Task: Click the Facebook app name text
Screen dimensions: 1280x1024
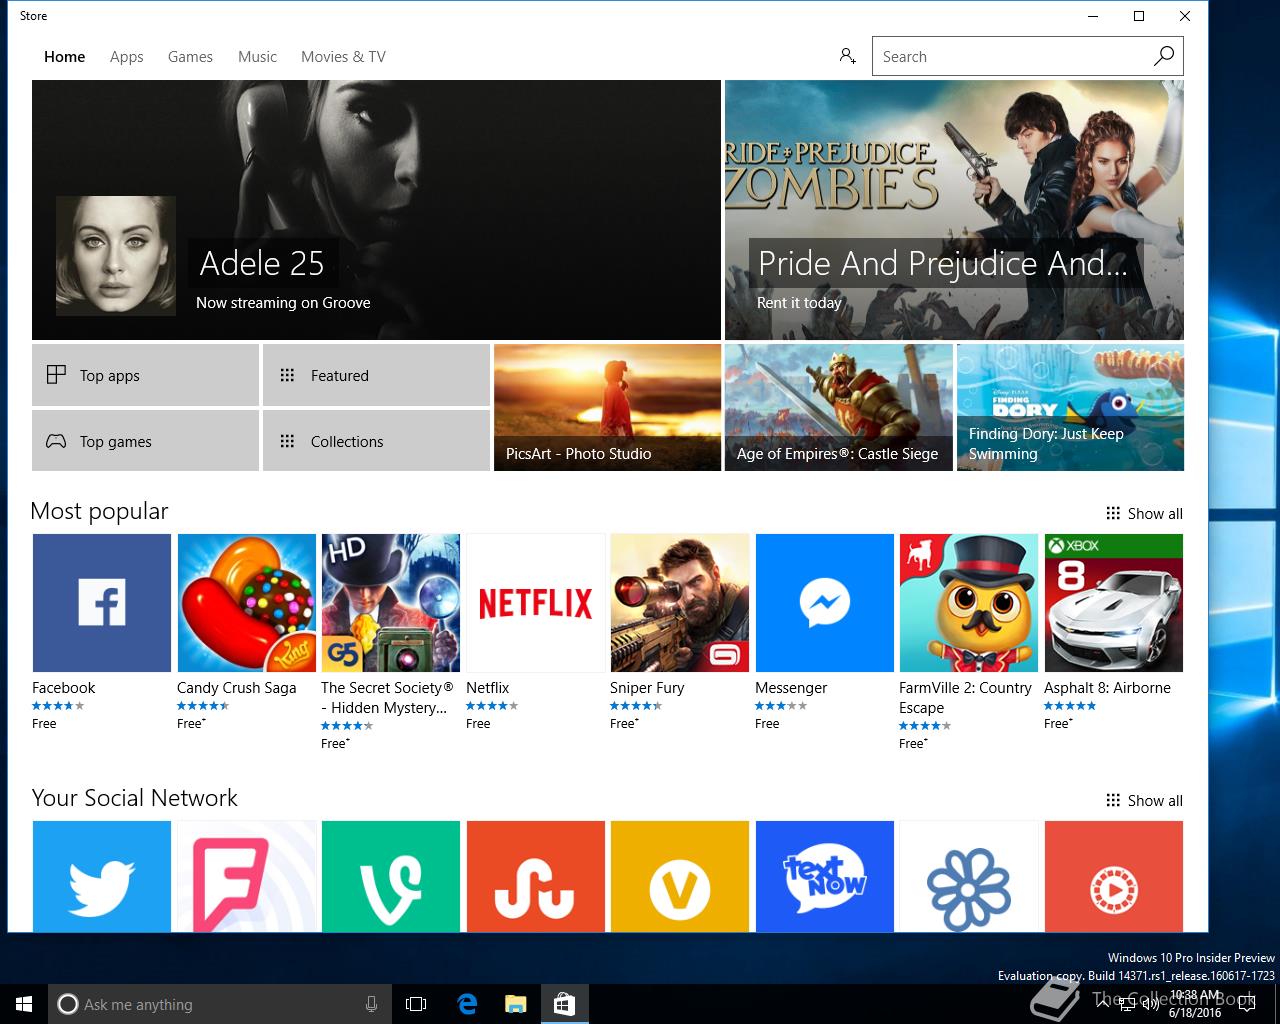Action: coord(63,687)
